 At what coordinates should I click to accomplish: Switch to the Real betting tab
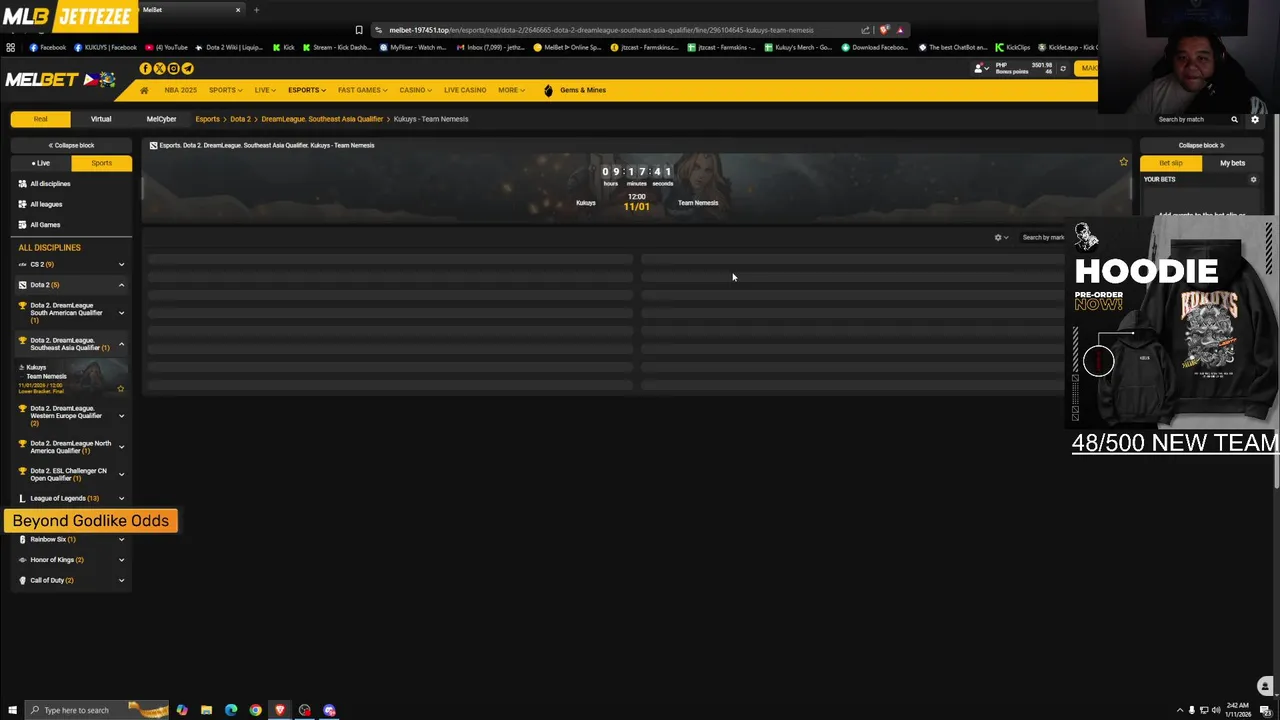[x=41, y=119]
